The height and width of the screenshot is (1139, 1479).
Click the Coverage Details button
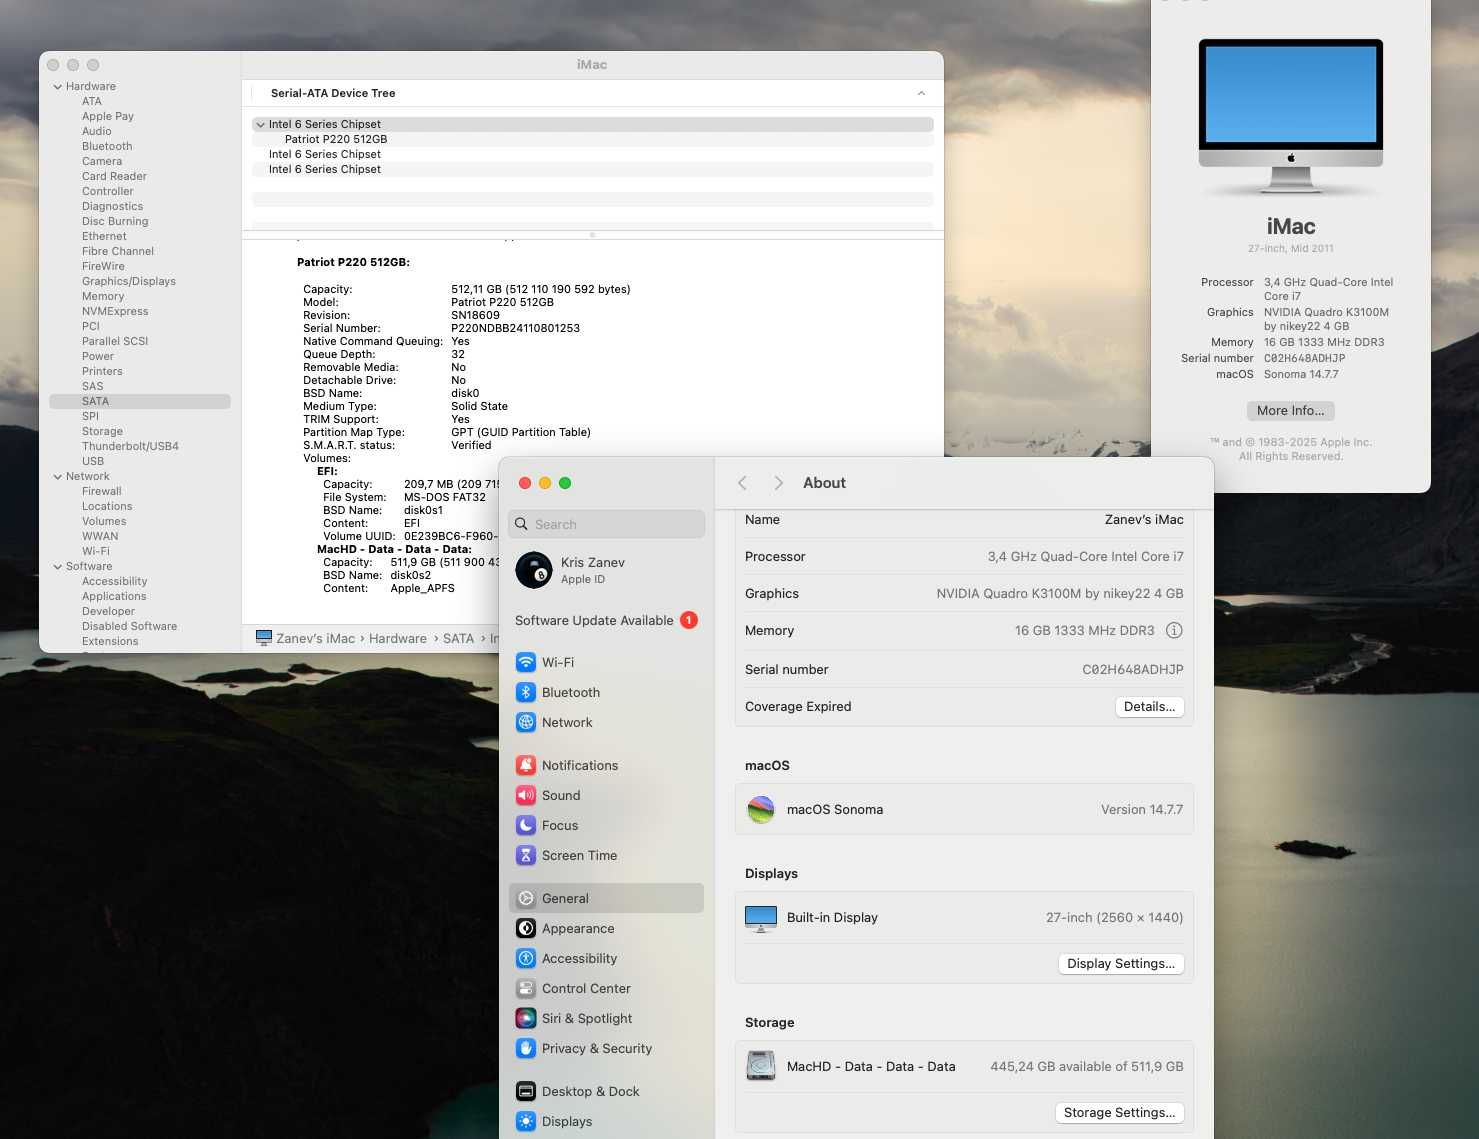[x=1149, y=706]
